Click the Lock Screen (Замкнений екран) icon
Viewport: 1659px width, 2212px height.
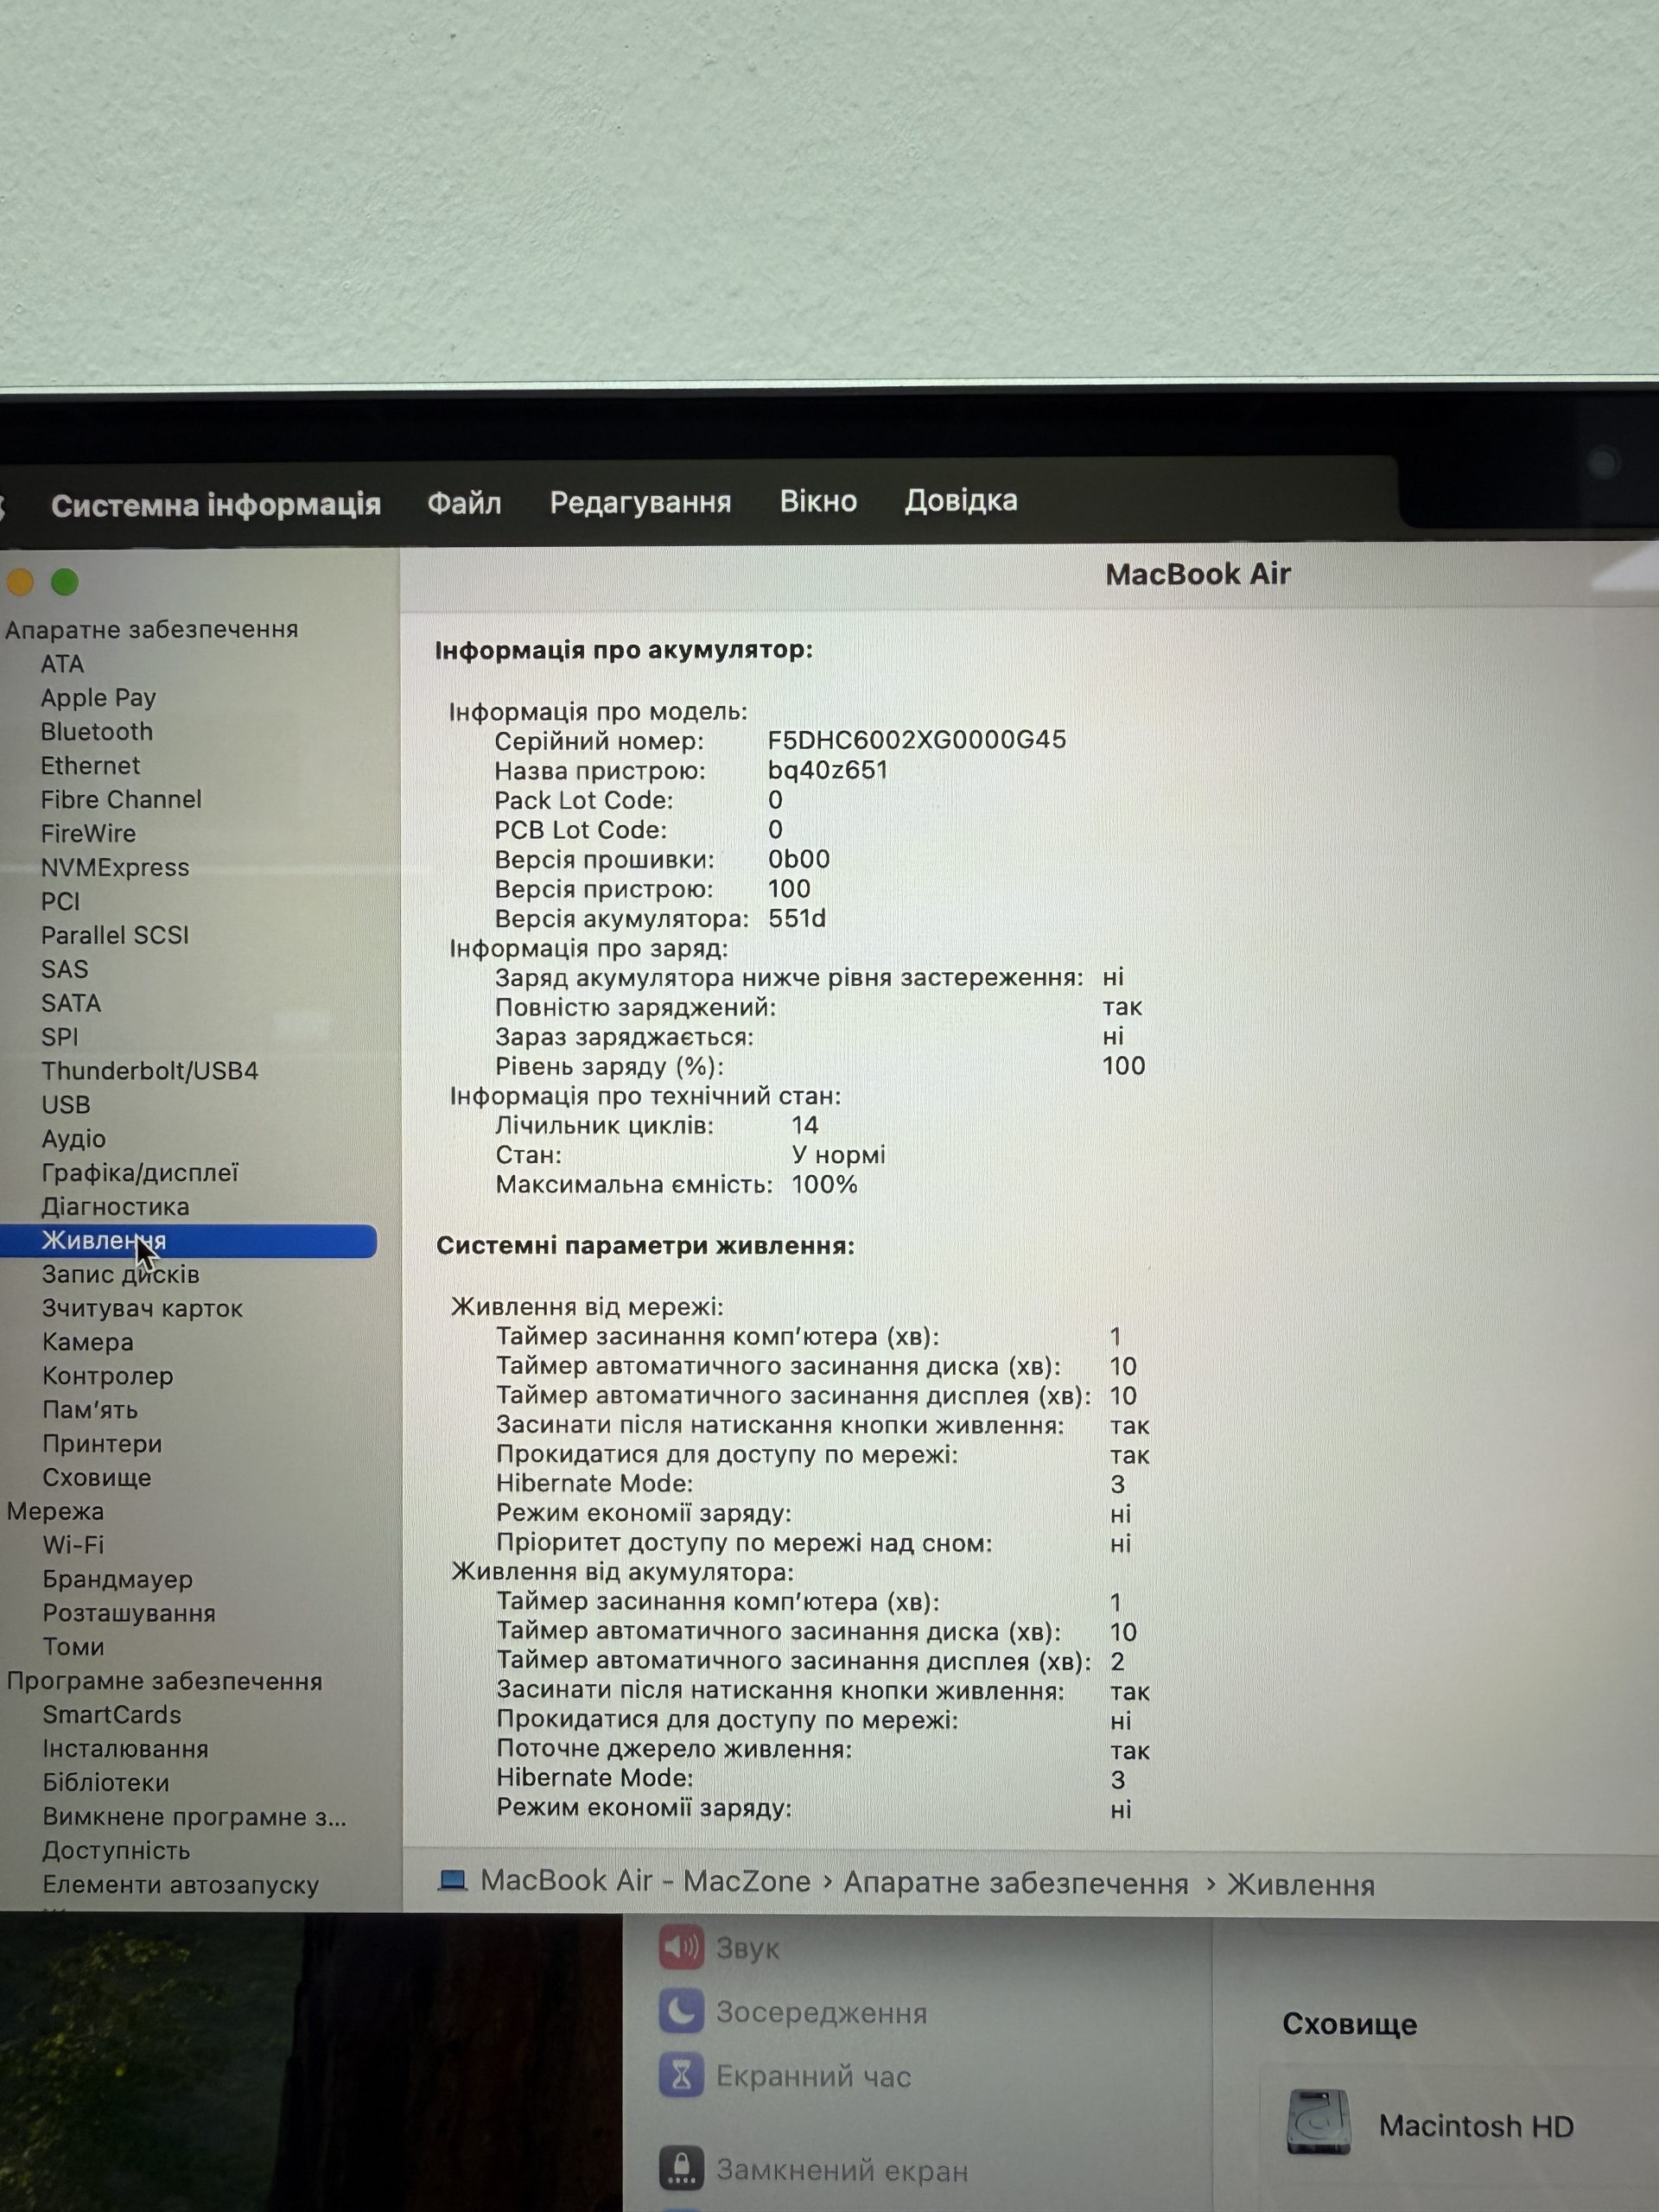[681, 2168]
